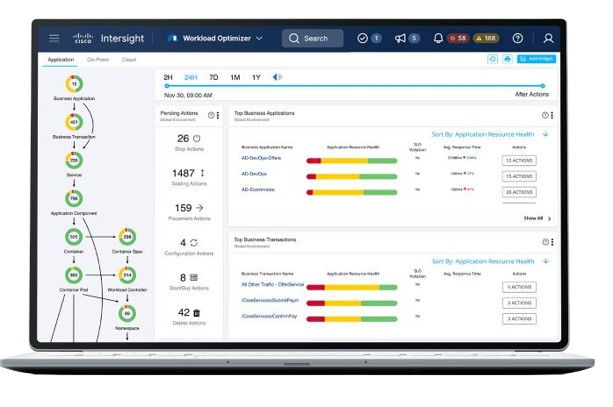The image size is (613, 407).
Task: Click the Top Business Applications clock icon
Action: pos(545,115)
